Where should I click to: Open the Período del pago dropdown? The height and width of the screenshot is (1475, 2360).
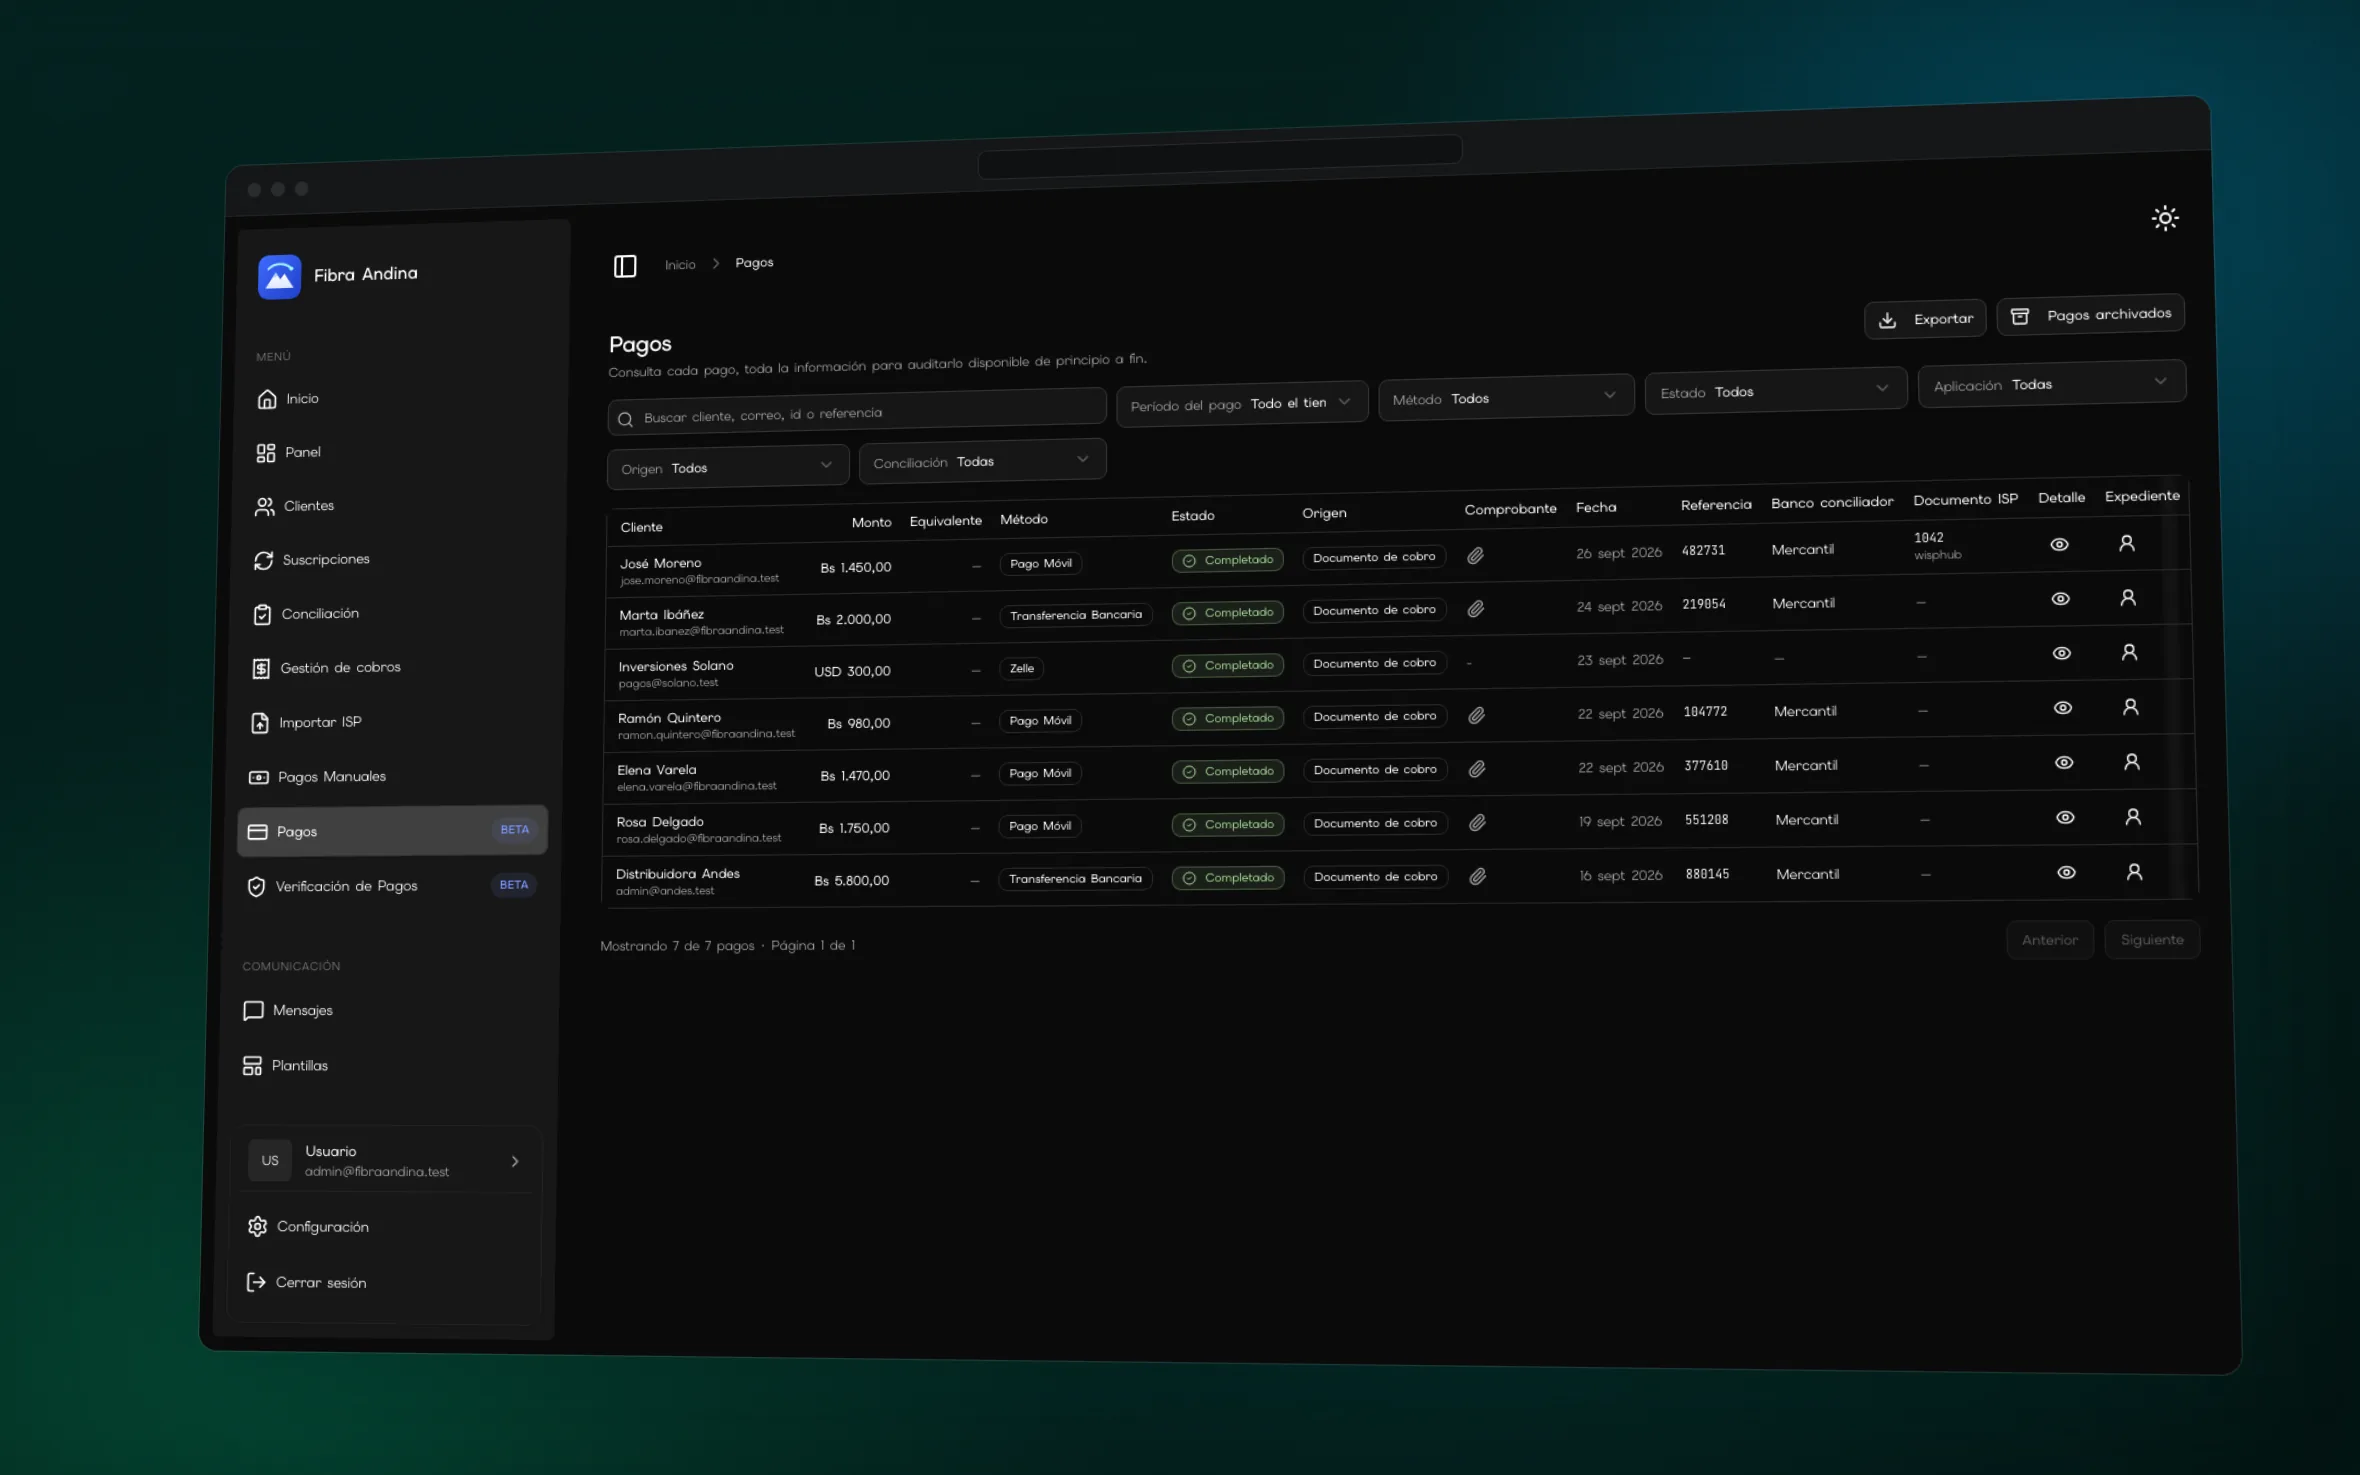tap(1242, 403)
